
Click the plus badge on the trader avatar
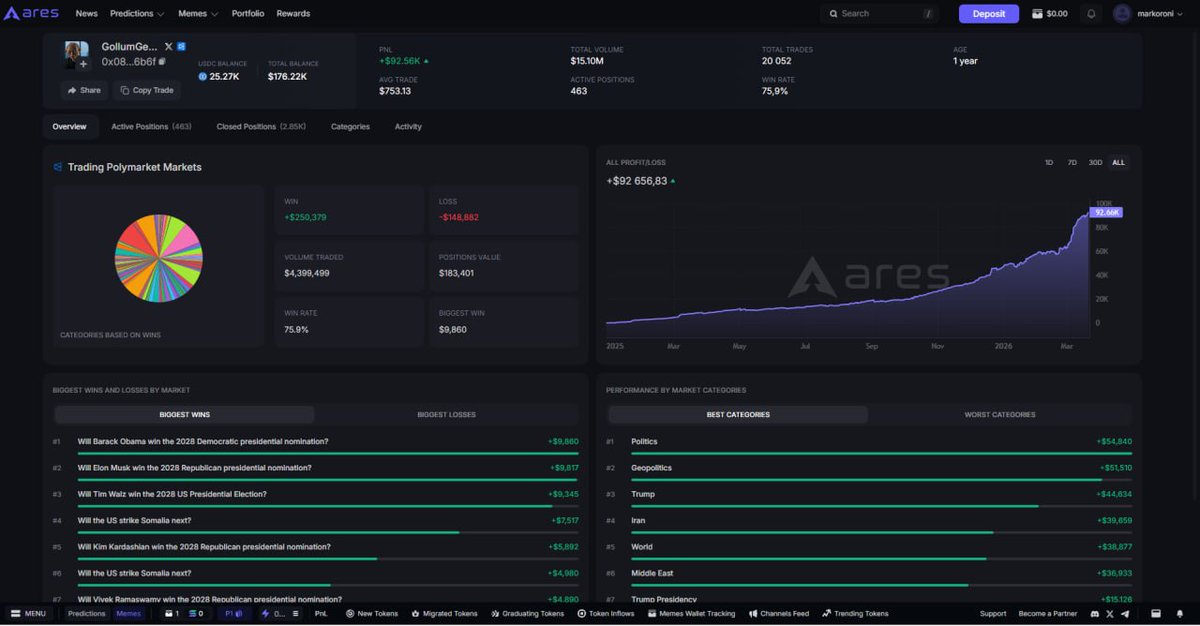(83, 64)
